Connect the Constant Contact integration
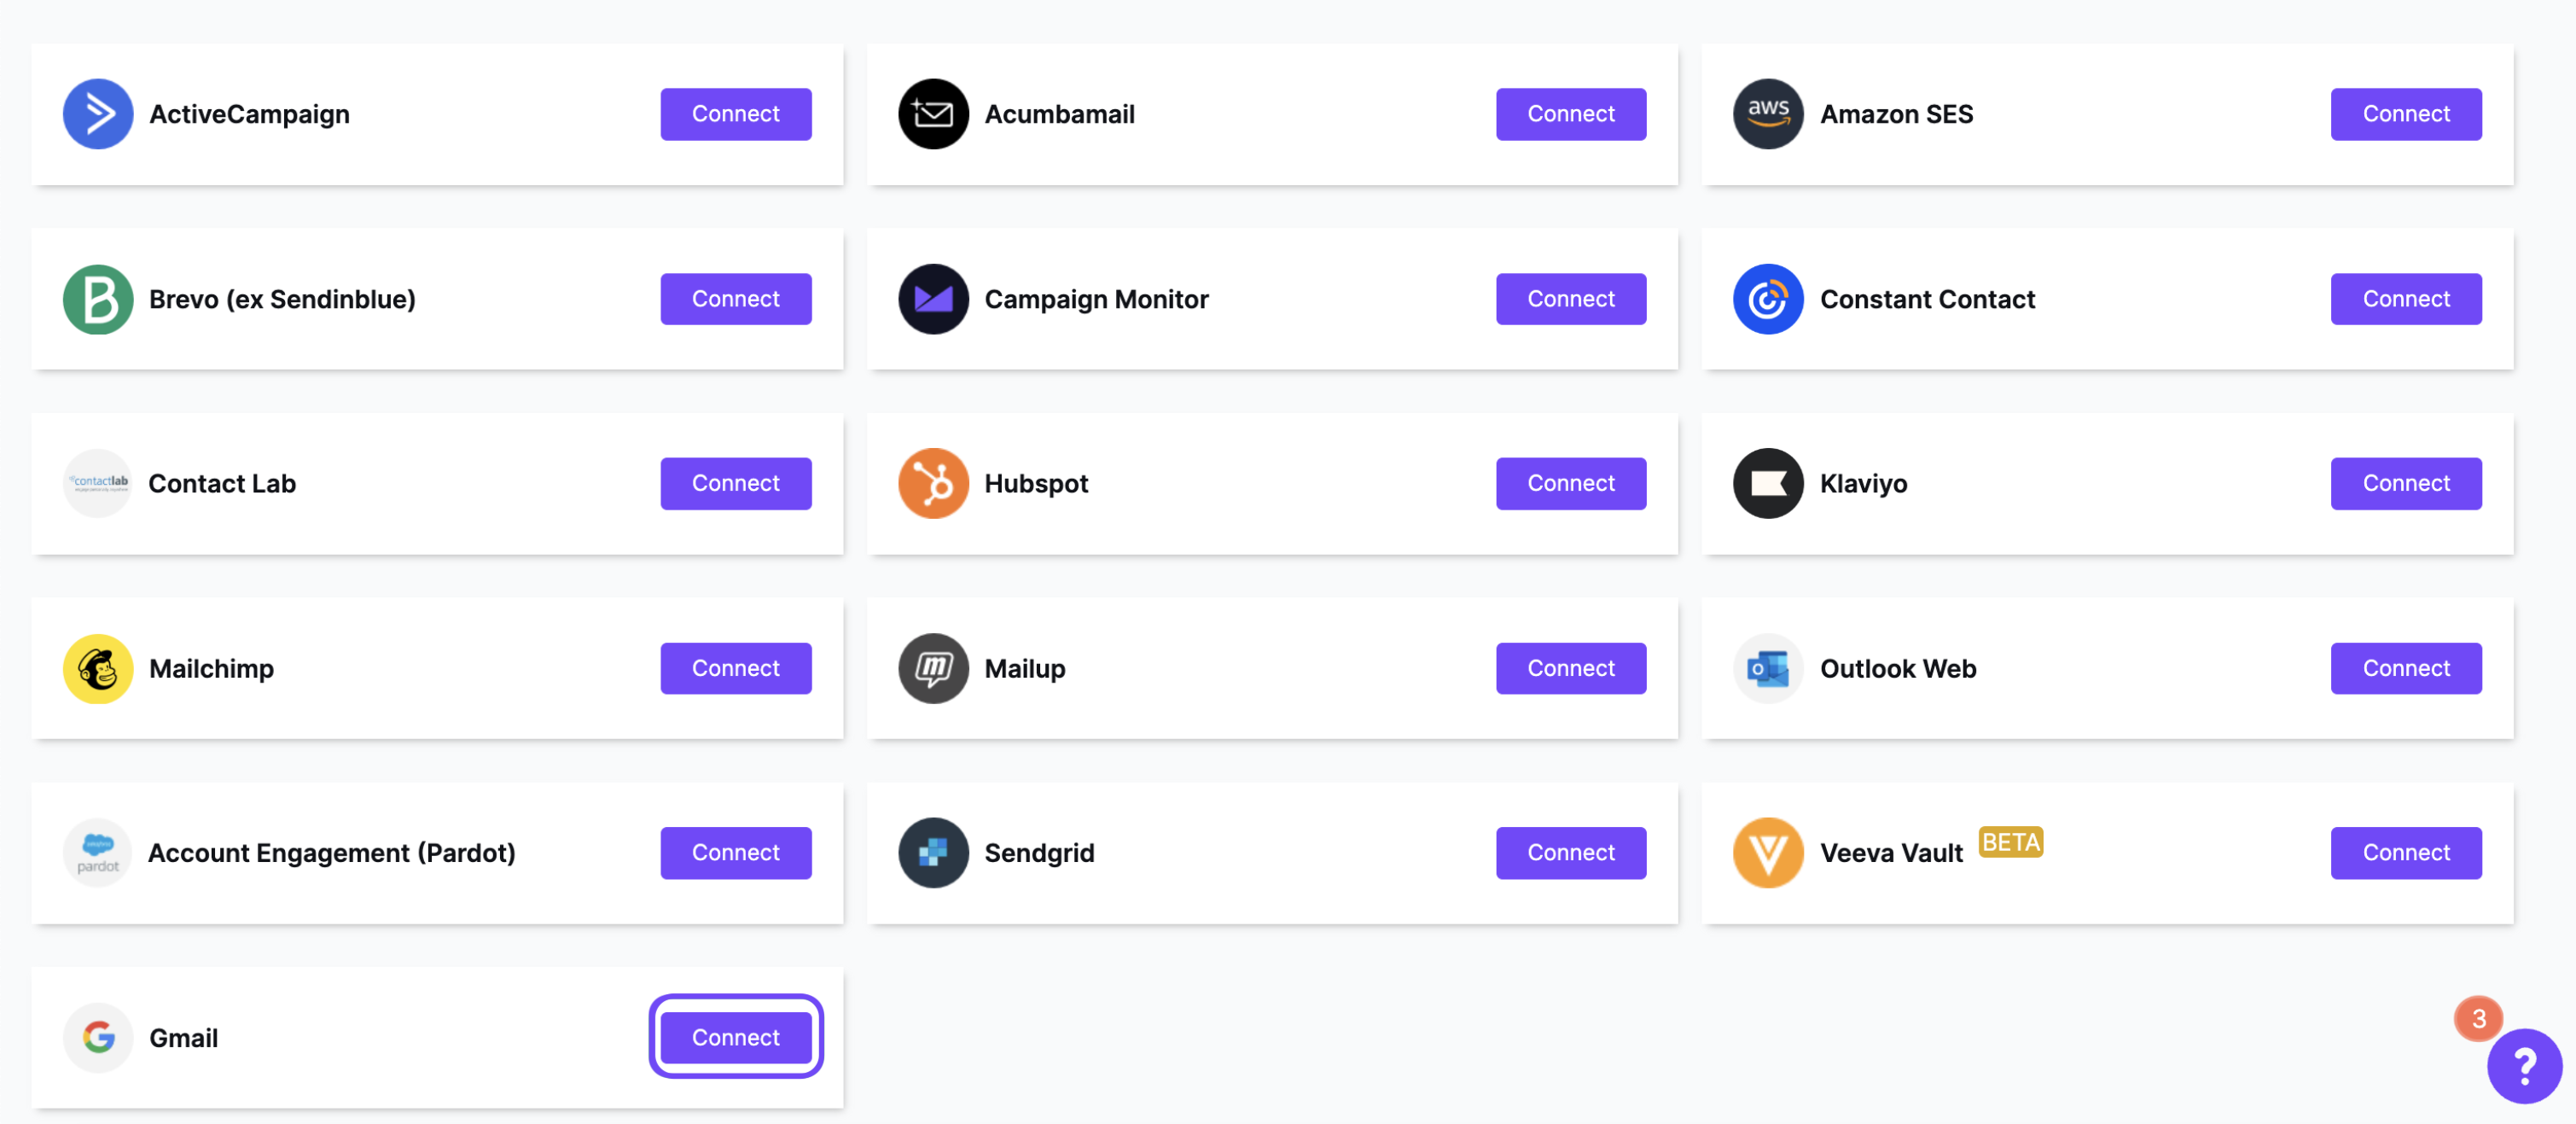2576x1124 pixels. pos(2406,299)
